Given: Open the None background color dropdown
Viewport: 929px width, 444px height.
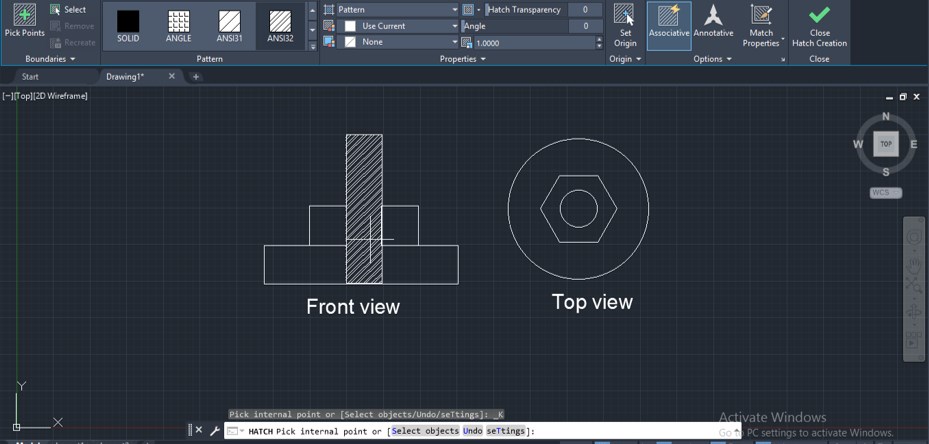Looking at the screenshot, I should point(398,42).
